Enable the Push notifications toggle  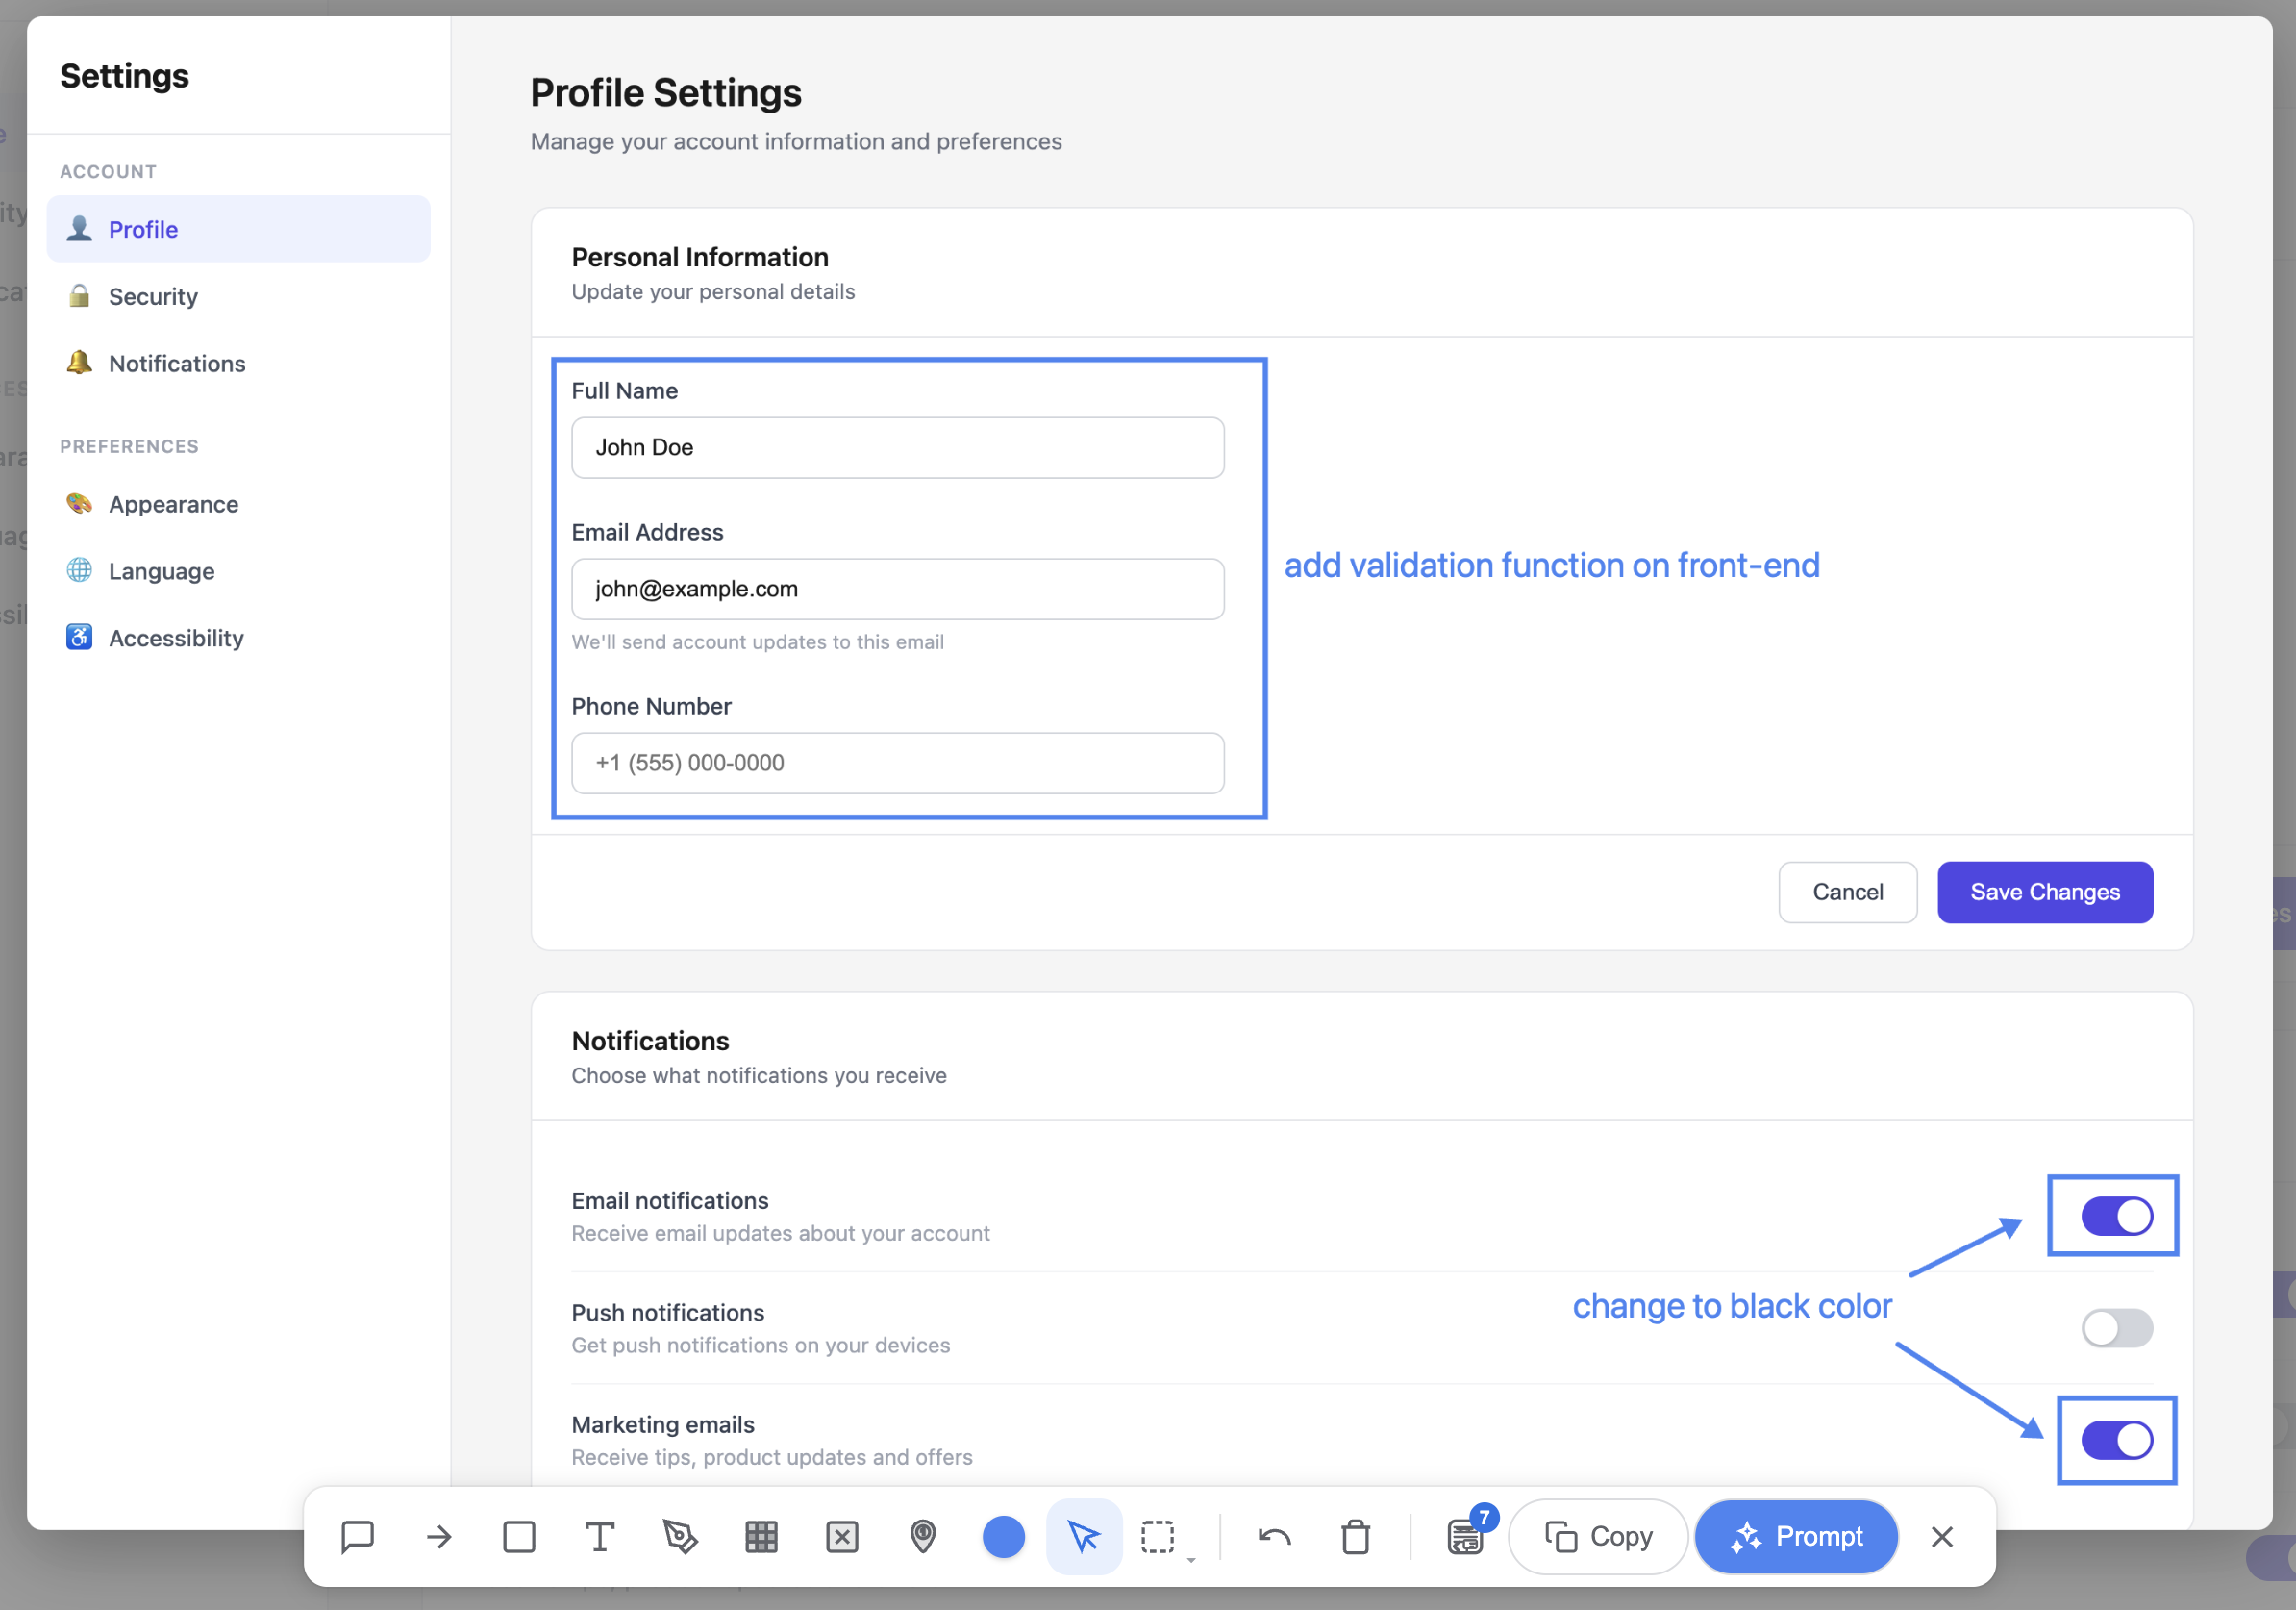tap(2117, 1328)
